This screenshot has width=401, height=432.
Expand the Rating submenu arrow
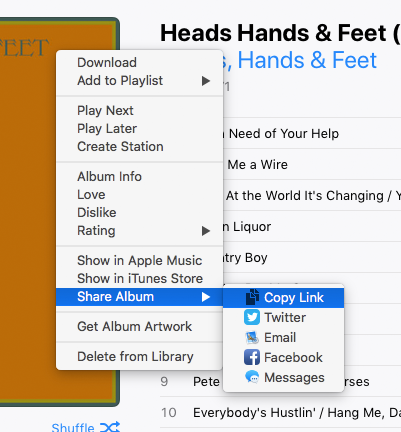pyautogui.click(x=206, y=231)
